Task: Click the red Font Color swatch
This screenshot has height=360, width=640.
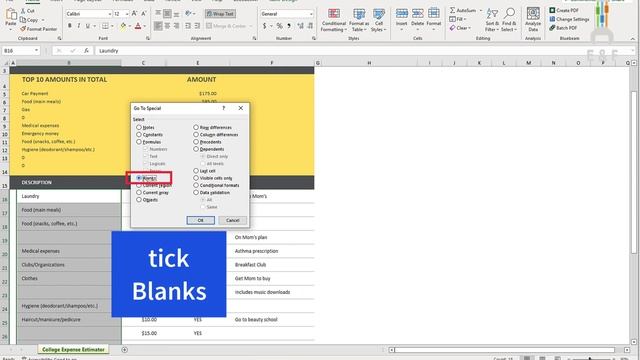Action: tap(138, 26)
